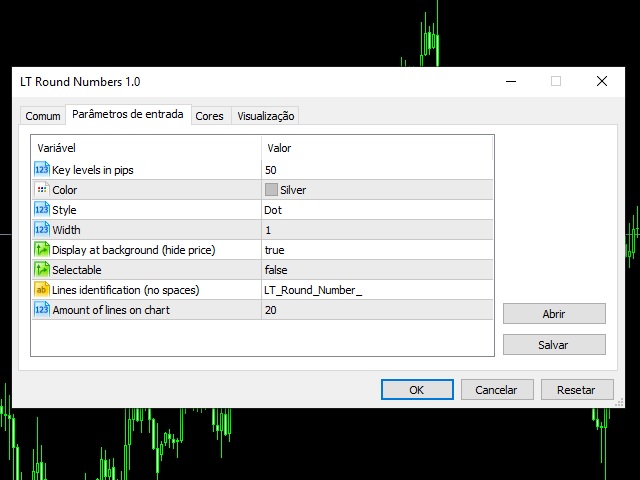Select the Selectable variable label

point(77,270)
